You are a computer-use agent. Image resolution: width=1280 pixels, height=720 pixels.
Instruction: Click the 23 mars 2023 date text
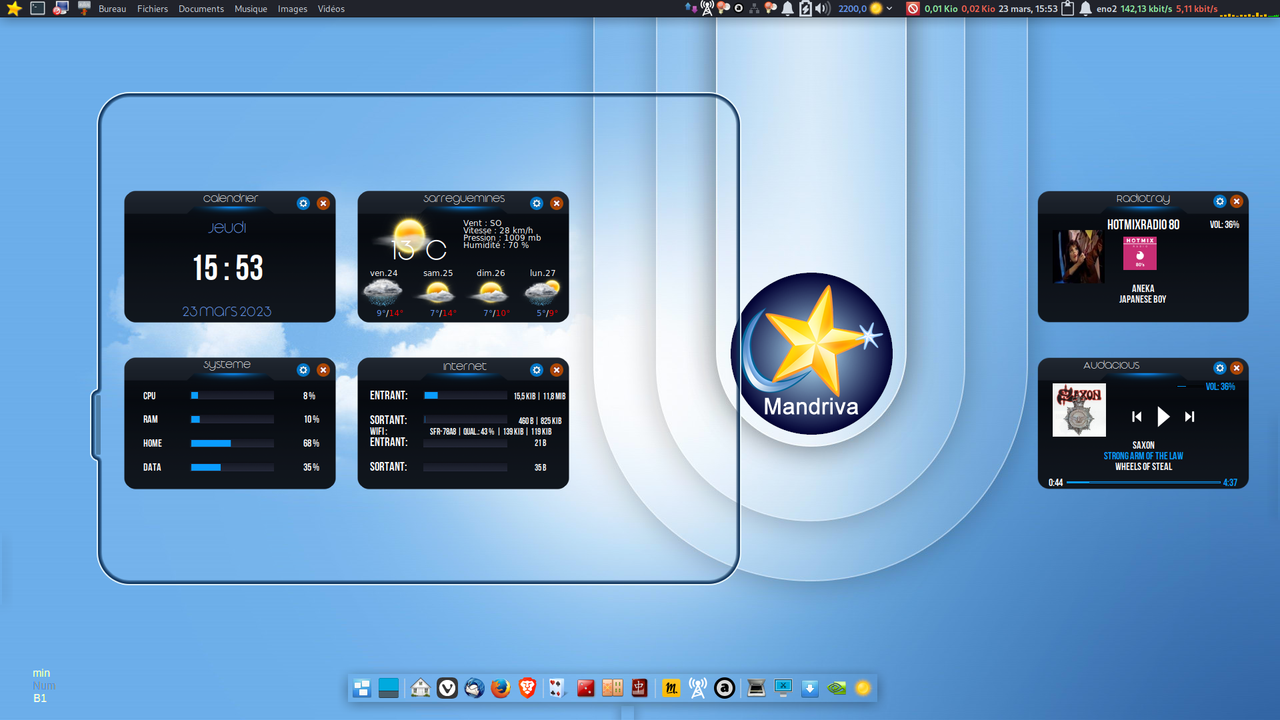click(x=227, y=312)
